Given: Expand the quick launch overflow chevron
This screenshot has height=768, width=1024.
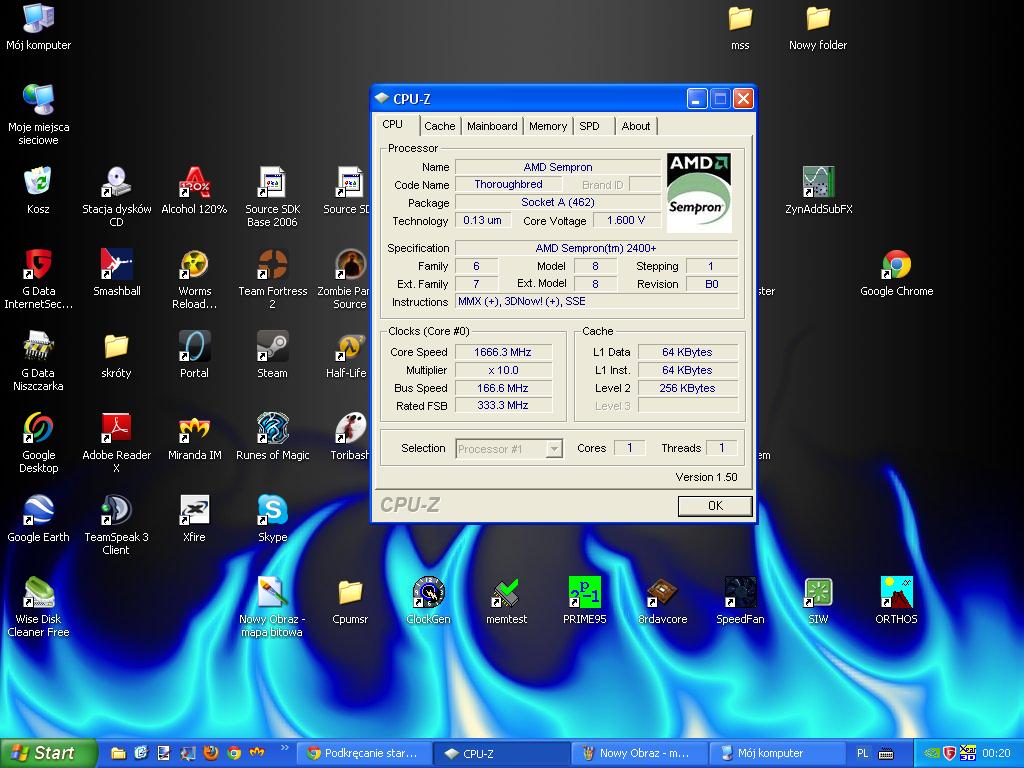Looking at the screenshot, I should point(284,748).
